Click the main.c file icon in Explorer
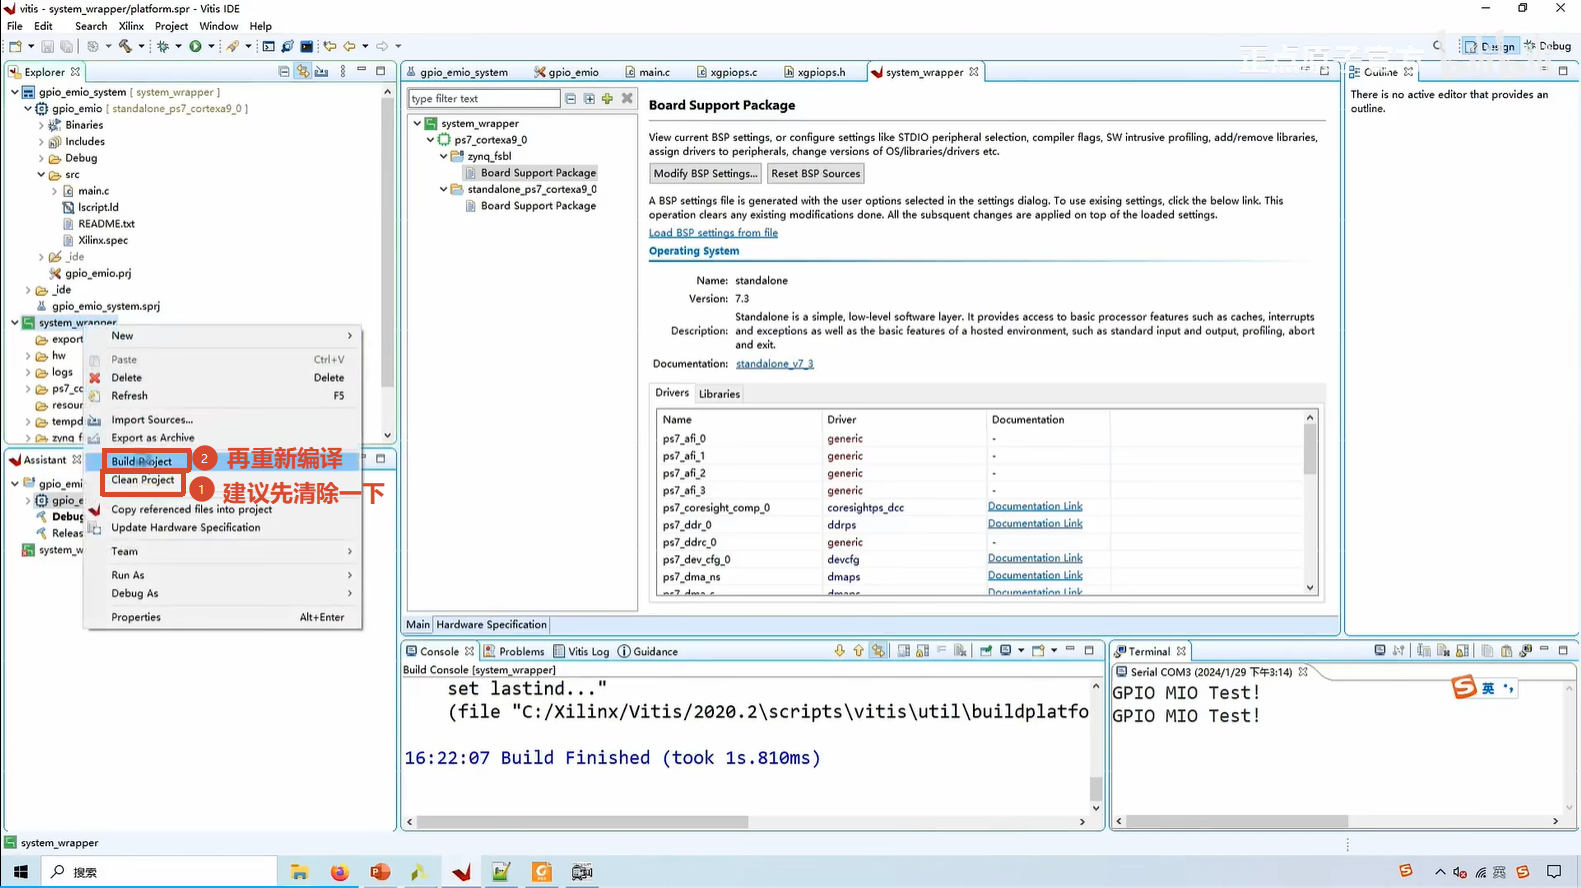This screenshot has width=1581, height=888. tap(68, 191)
